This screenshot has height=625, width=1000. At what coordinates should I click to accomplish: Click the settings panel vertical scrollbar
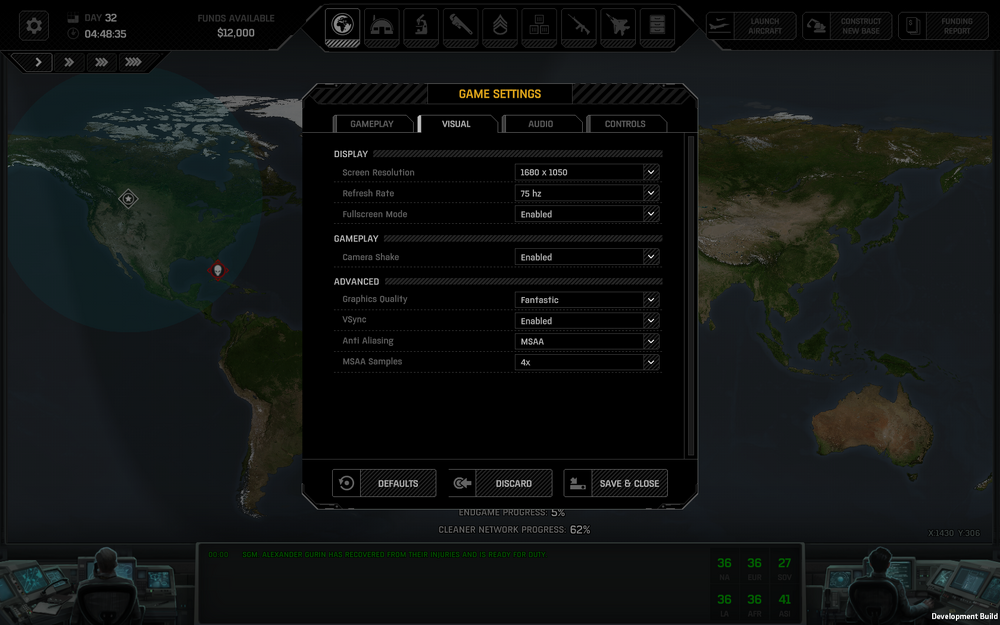[x=690, y=295]
